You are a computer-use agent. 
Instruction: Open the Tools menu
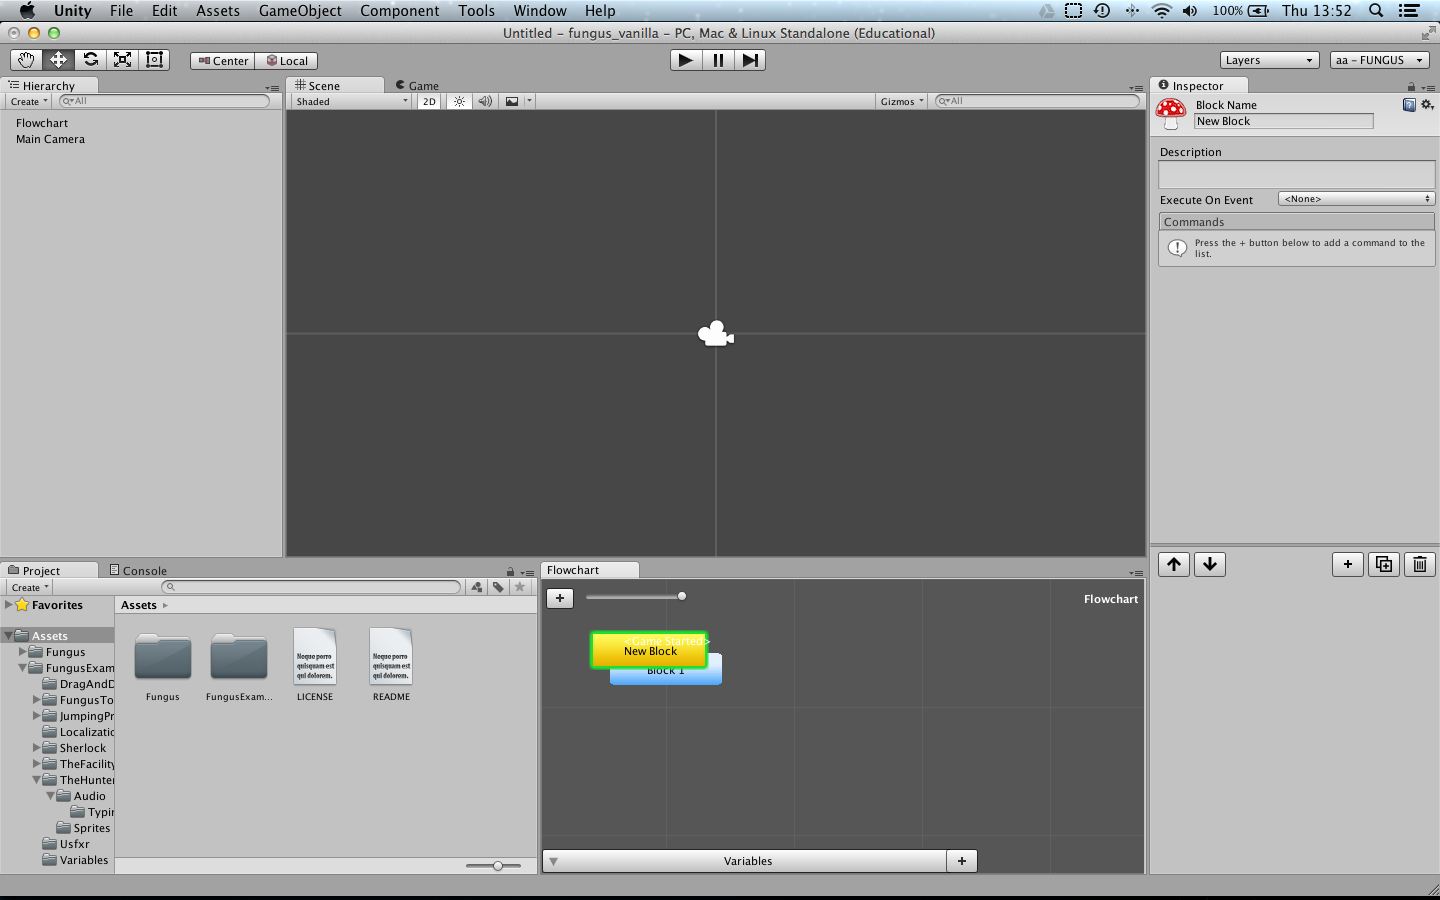coord(477,11)
